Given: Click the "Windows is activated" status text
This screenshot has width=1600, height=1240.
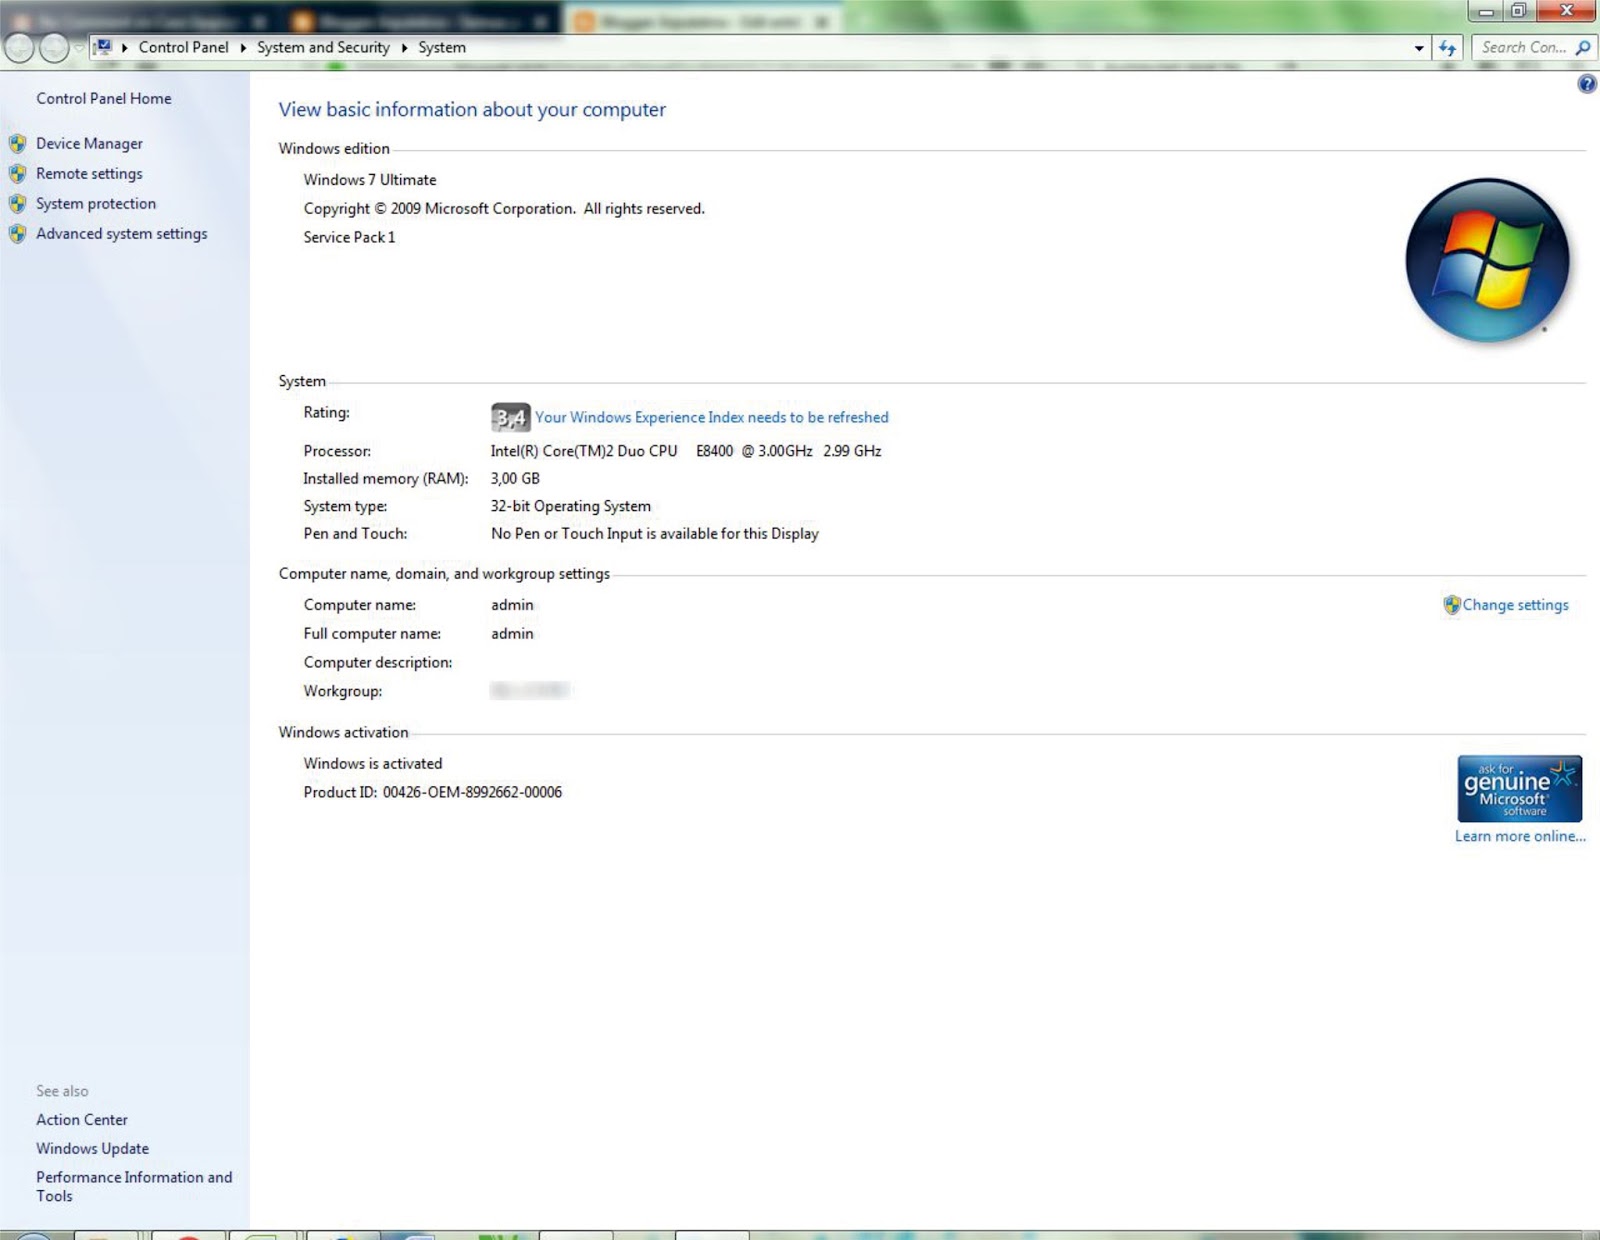Looking at the screenshot, I should [x=373, y=764].
